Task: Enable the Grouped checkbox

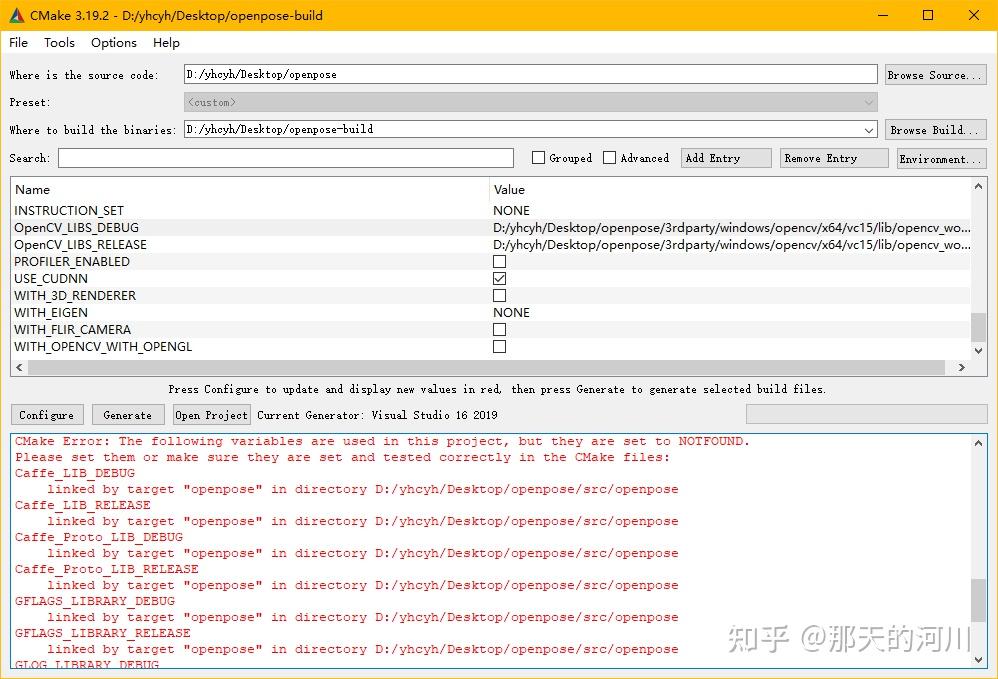Action: [538, 158]
